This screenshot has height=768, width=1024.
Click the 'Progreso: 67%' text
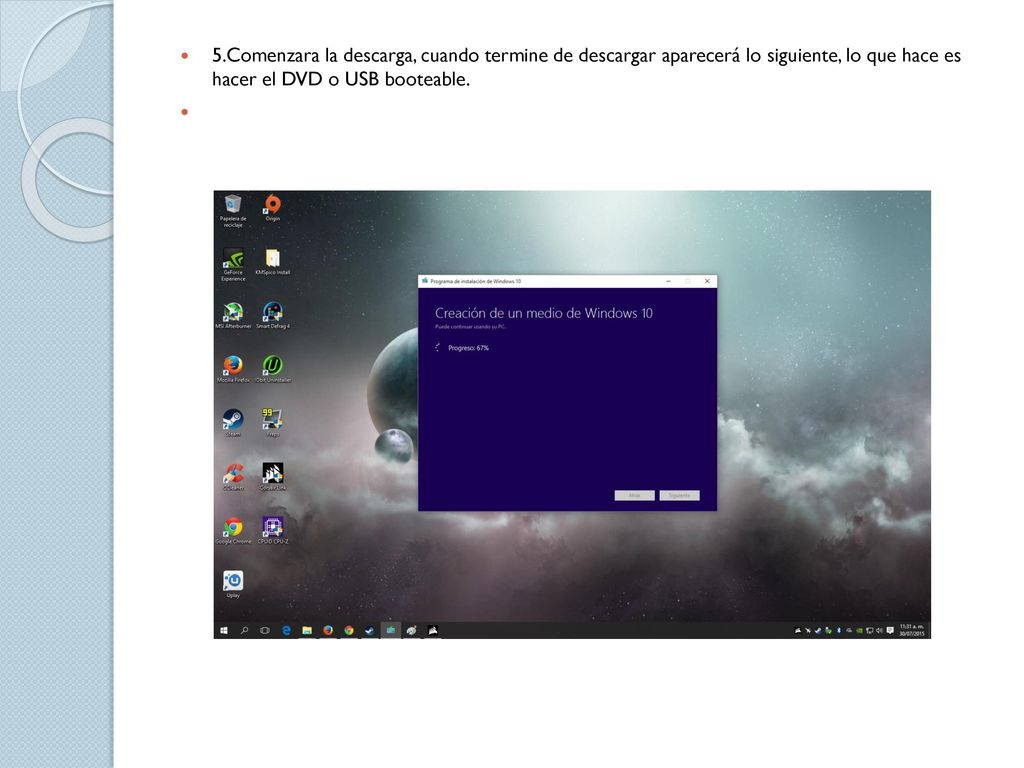click(x=468, y=348)
